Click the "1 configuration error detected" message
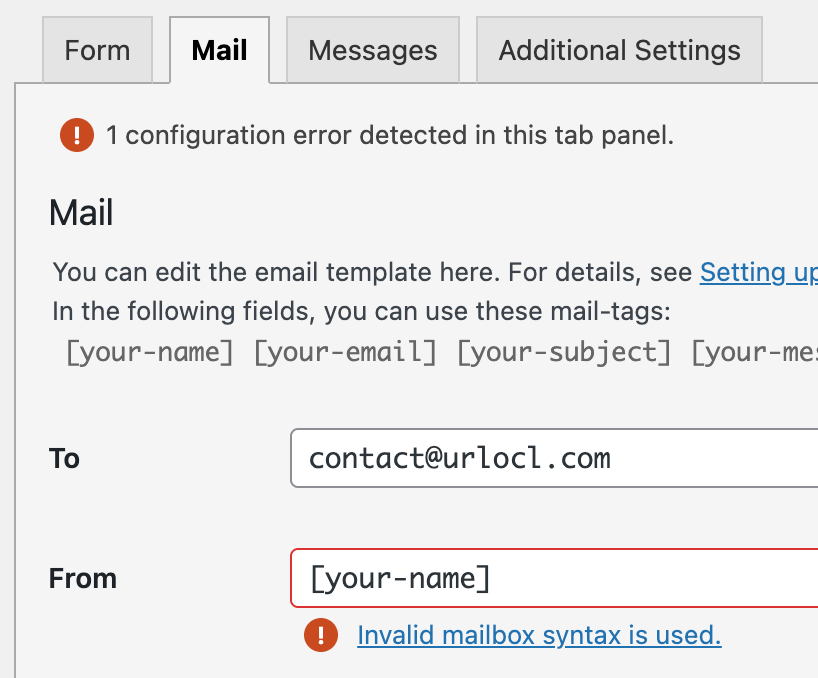 [390, 135]
